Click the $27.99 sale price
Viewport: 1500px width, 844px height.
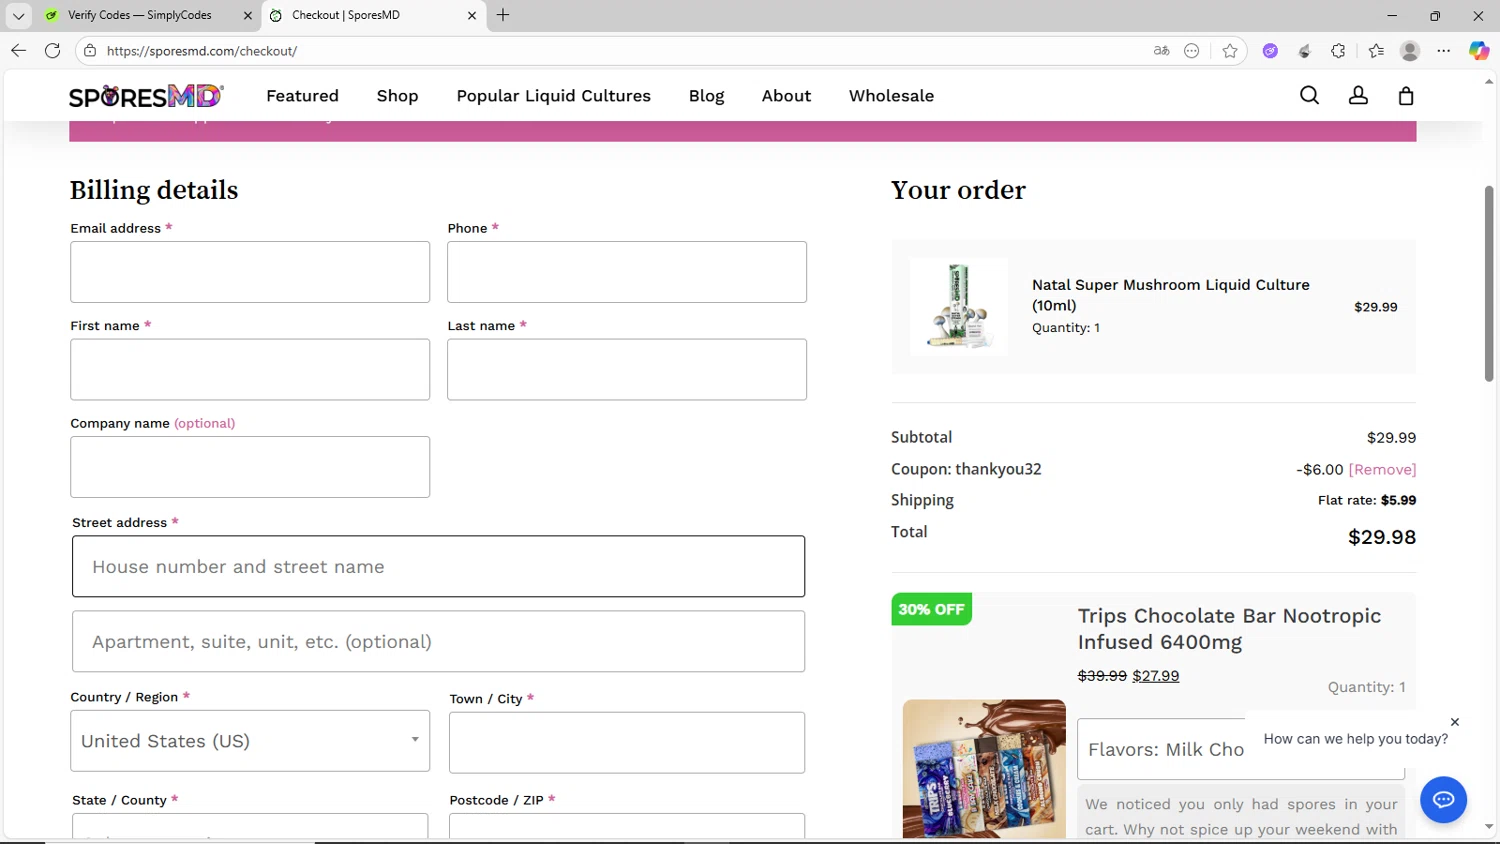pos(1155,676)
